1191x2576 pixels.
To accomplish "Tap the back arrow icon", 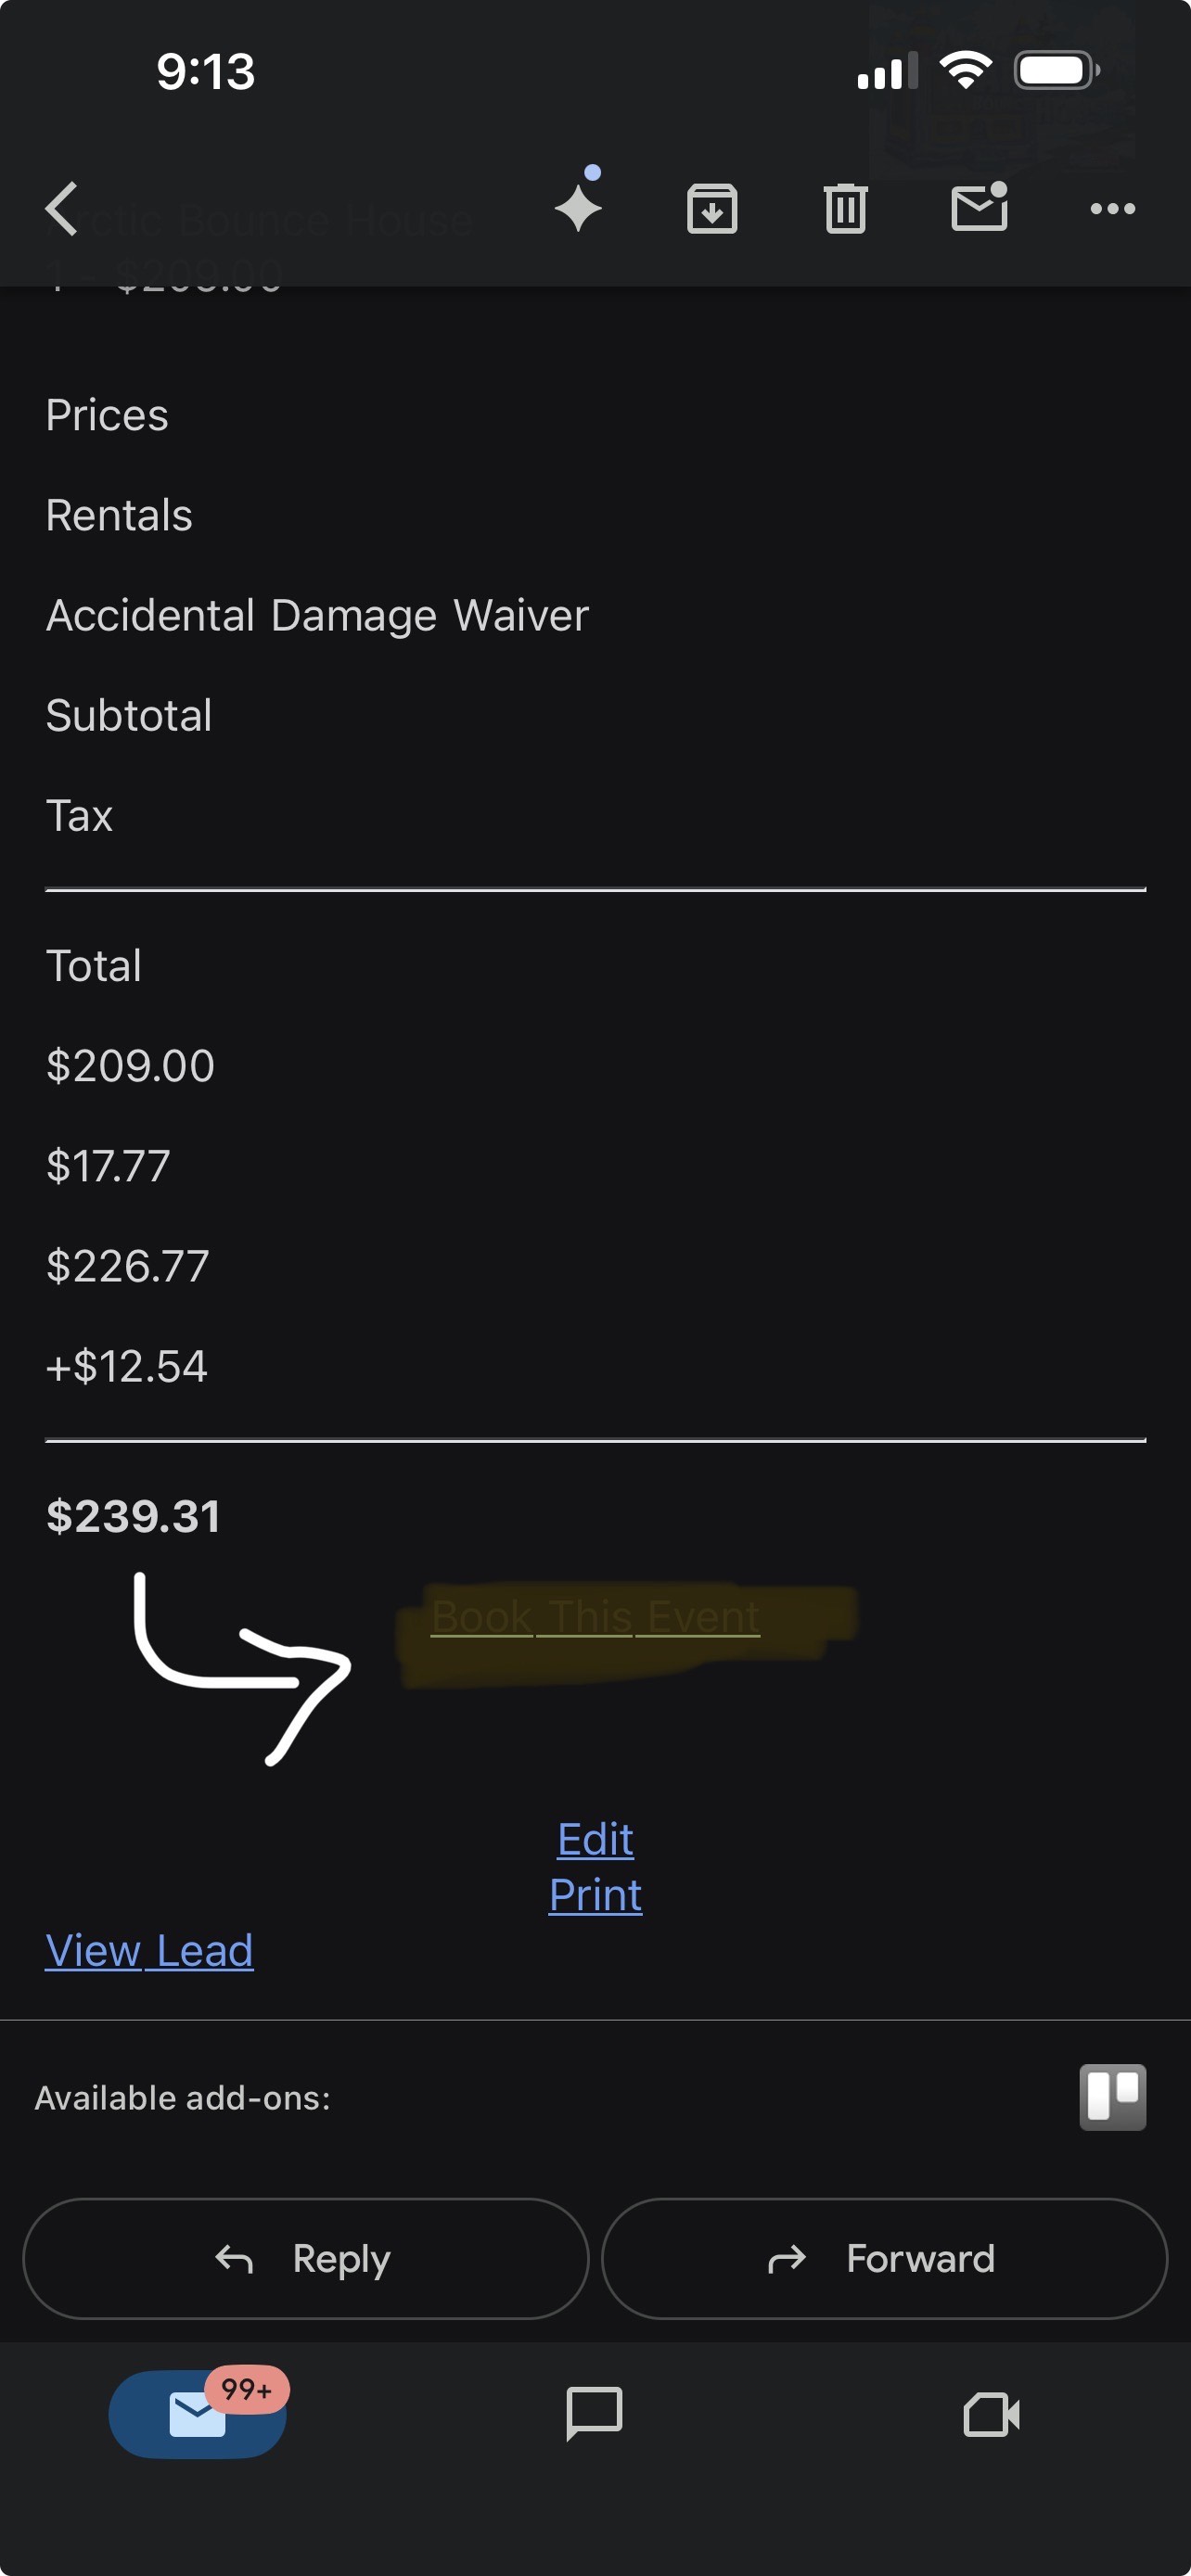I will coord(62,209).
